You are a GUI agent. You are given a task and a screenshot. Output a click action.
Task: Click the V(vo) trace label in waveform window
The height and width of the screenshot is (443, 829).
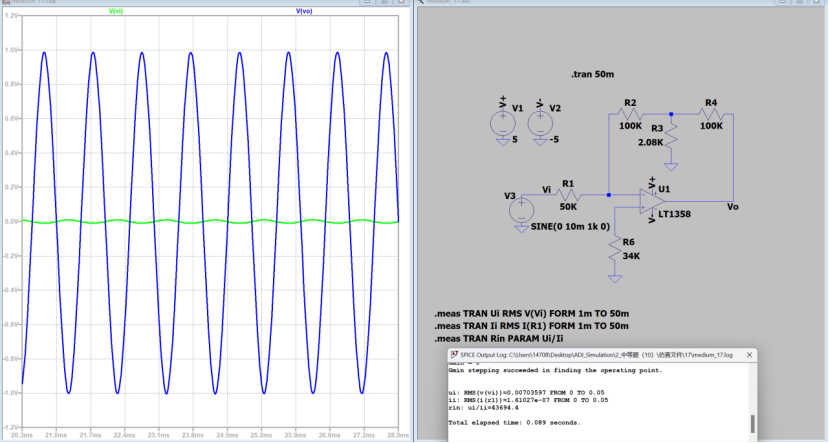tap(304, 11)
